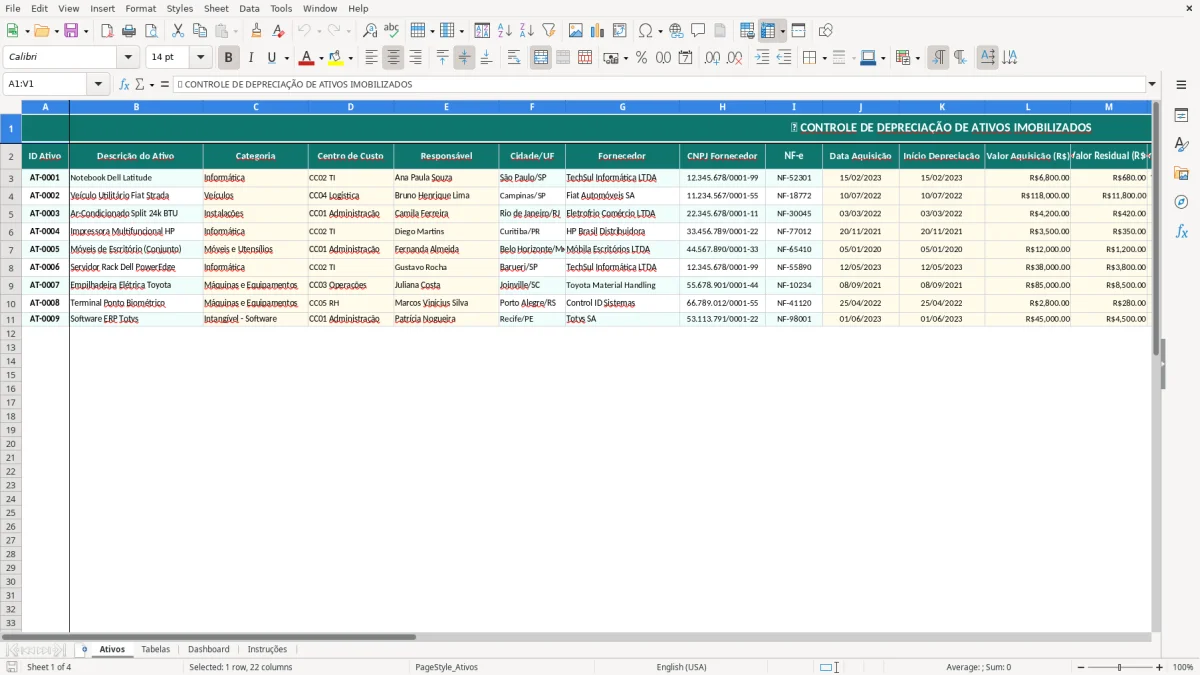
Task: Open the Functions deck in the sidebar
Action: 1182,230
